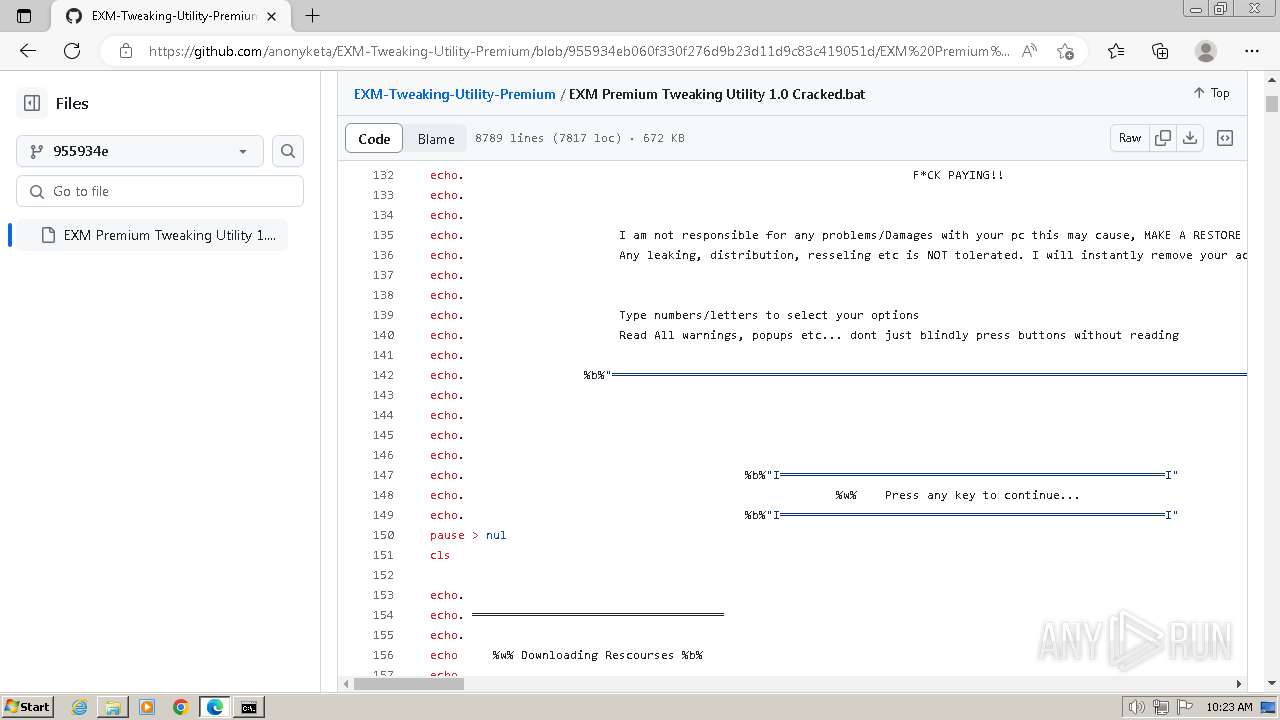The image size is (1280, 720).
Task: Open Windows Media Player from taskbar
Action: pyautogui.click(x=147, y=707)
